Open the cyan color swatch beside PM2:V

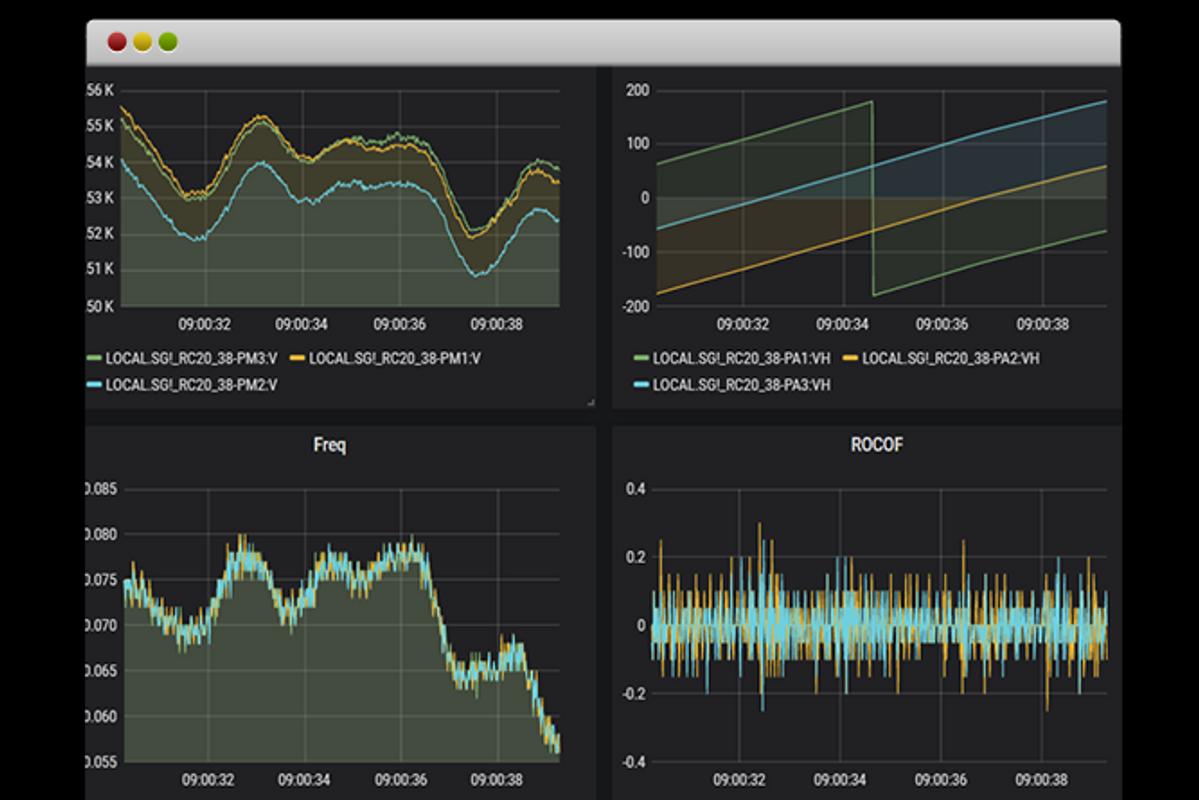(95, 384)
